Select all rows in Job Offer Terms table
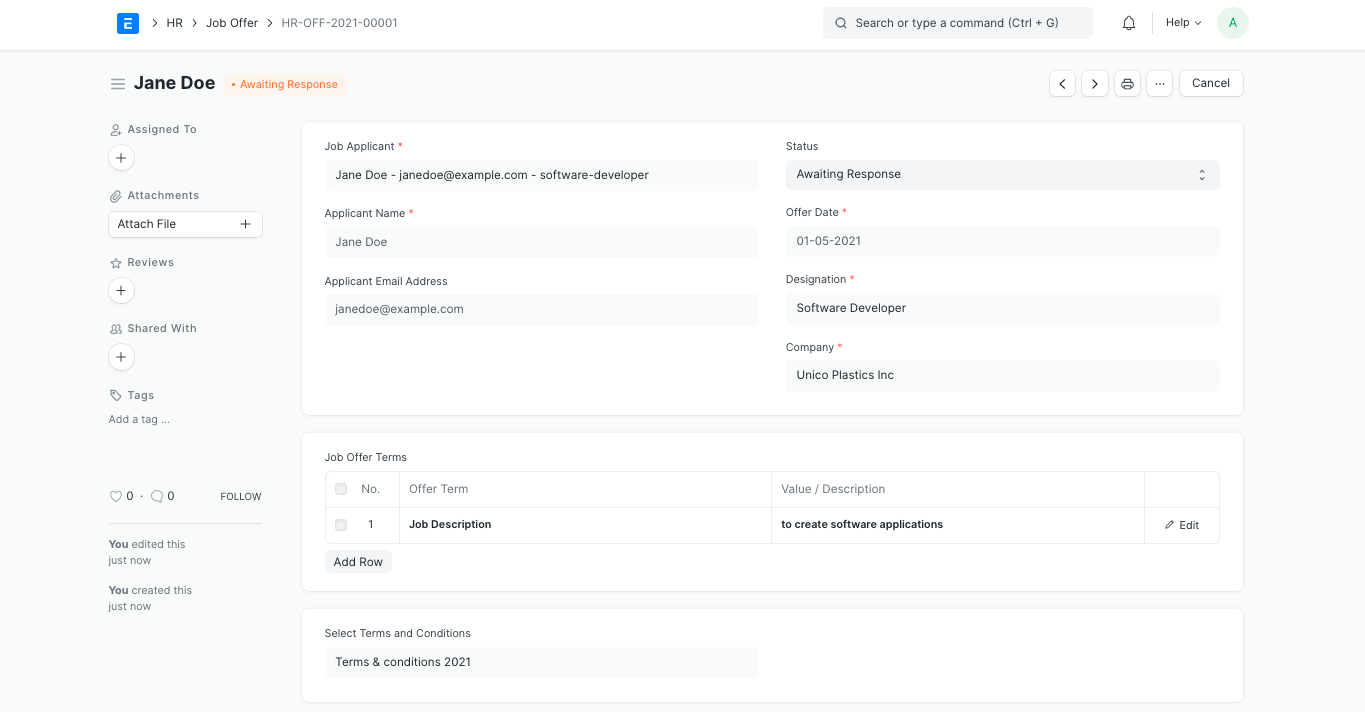1365x712 pixels. coord(340,489)
